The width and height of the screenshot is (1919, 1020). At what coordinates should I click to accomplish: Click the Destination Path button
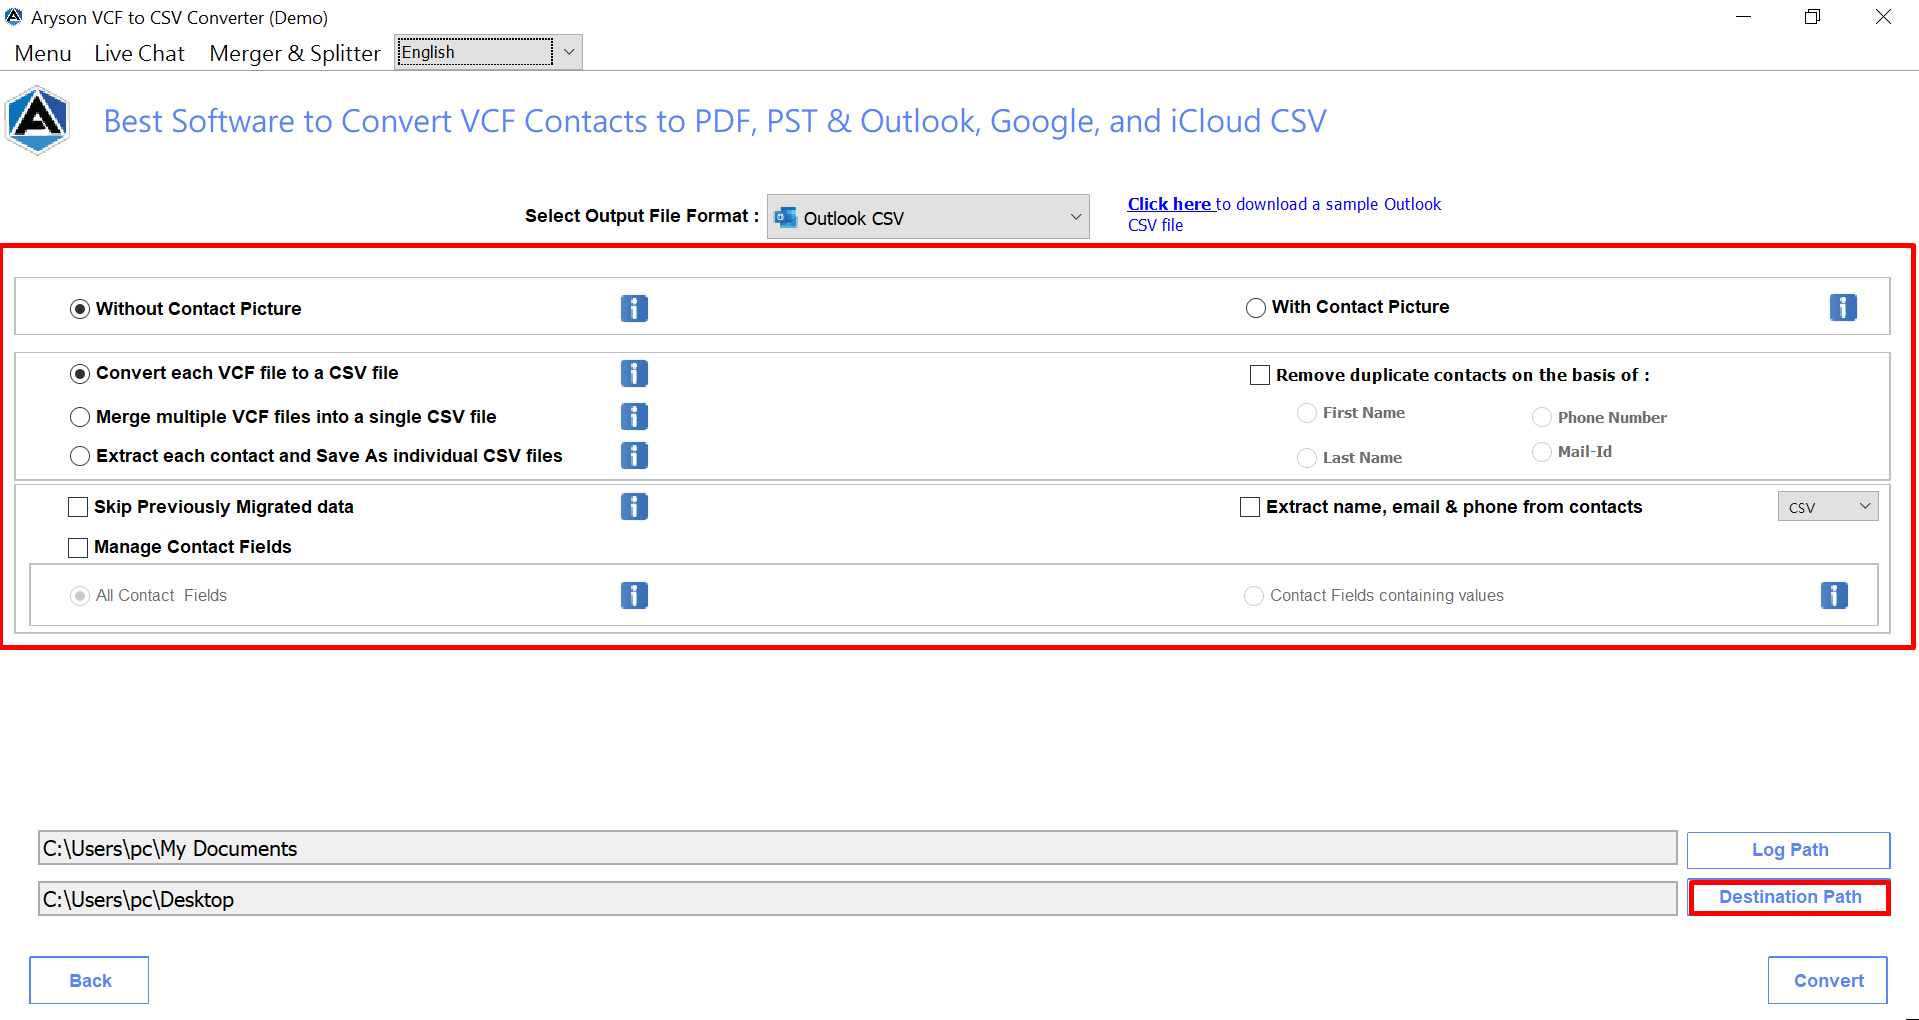(1789, 897)
